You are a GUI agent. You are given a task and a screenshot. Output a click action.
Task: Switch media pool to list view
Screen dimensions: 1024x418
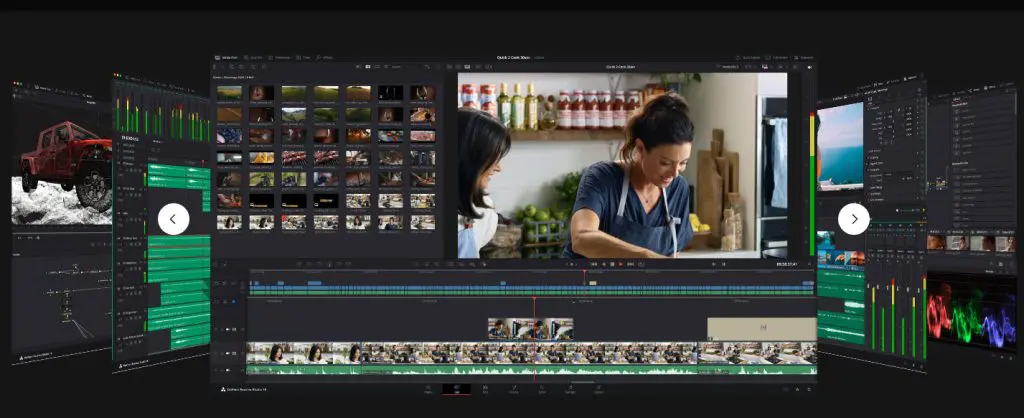(386, 67)
